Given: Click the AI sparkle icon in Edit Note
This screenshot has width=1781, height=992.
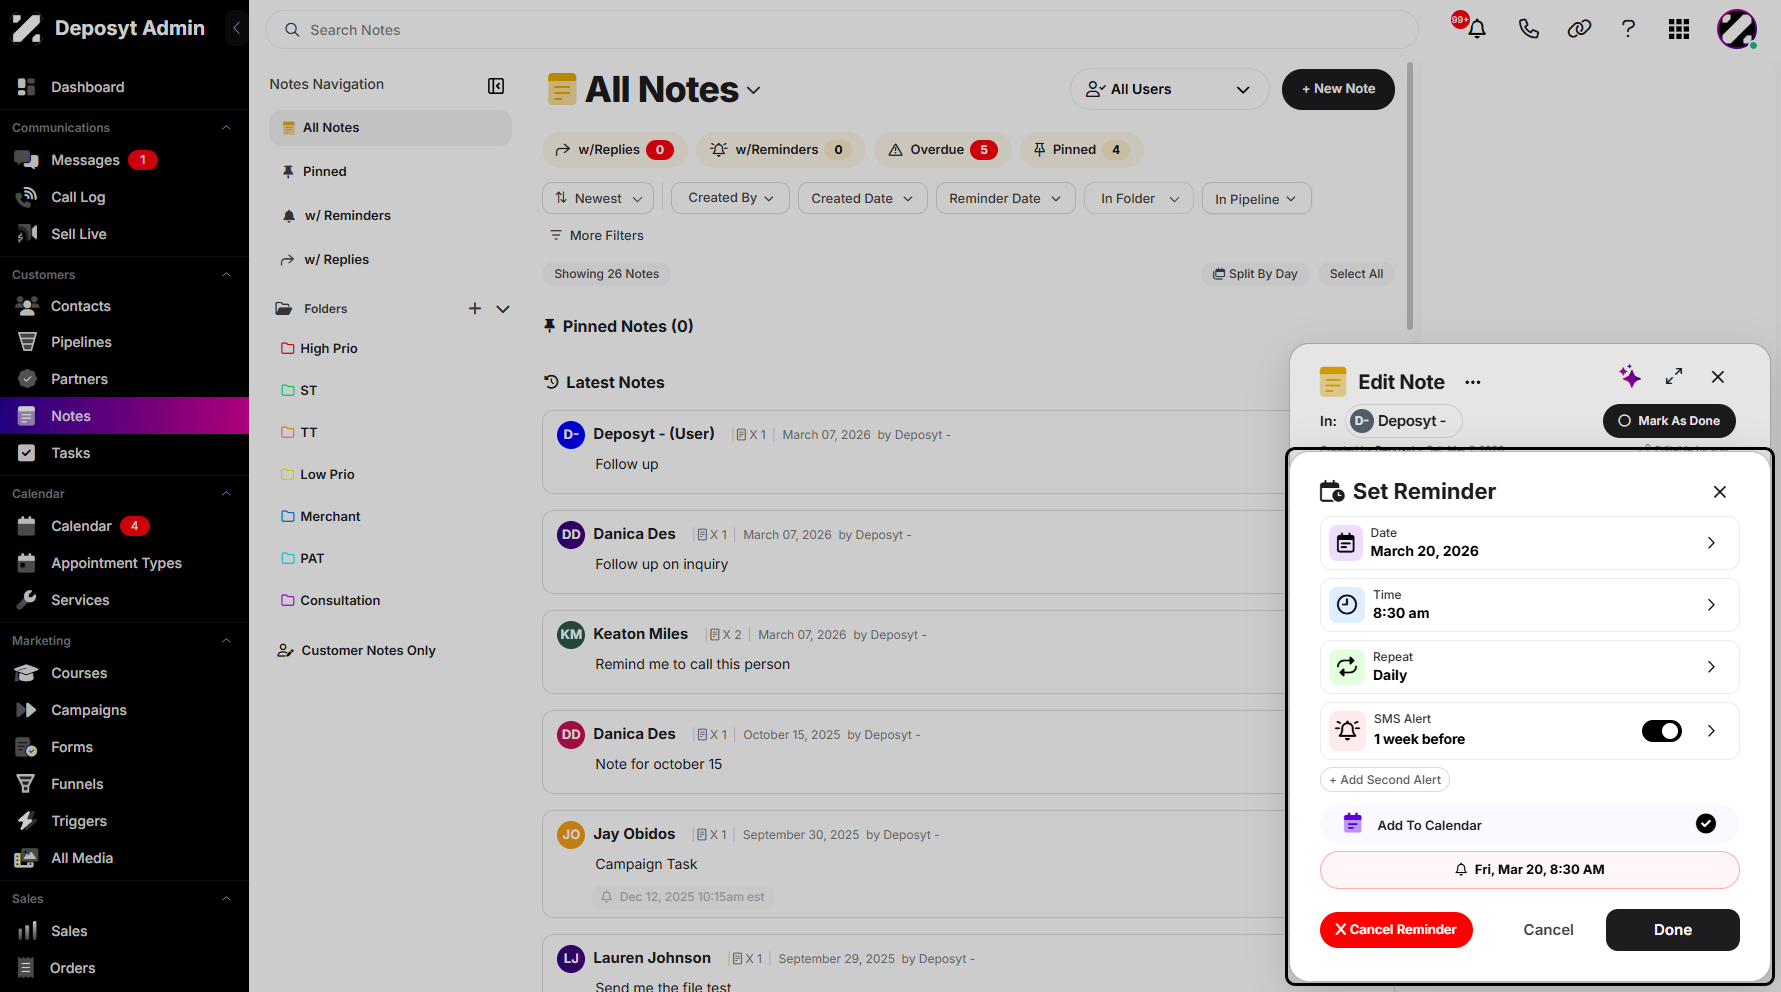Looking at the screenshot, I should point(1630,376).
